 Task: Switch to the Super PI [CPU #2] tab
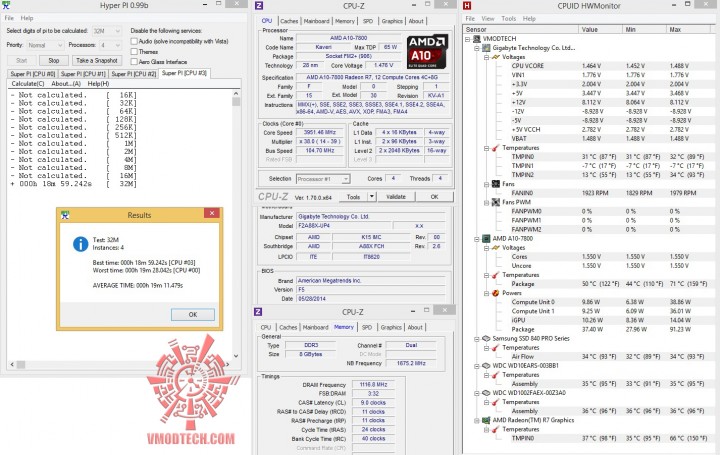click(x=134, y=74)
